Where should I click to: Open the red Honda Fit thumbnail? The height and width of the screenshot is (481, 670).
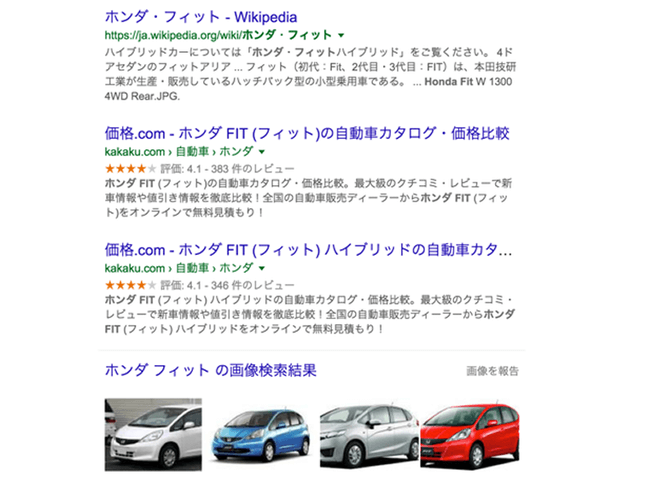pyautogui.click(x=470, y=435)
